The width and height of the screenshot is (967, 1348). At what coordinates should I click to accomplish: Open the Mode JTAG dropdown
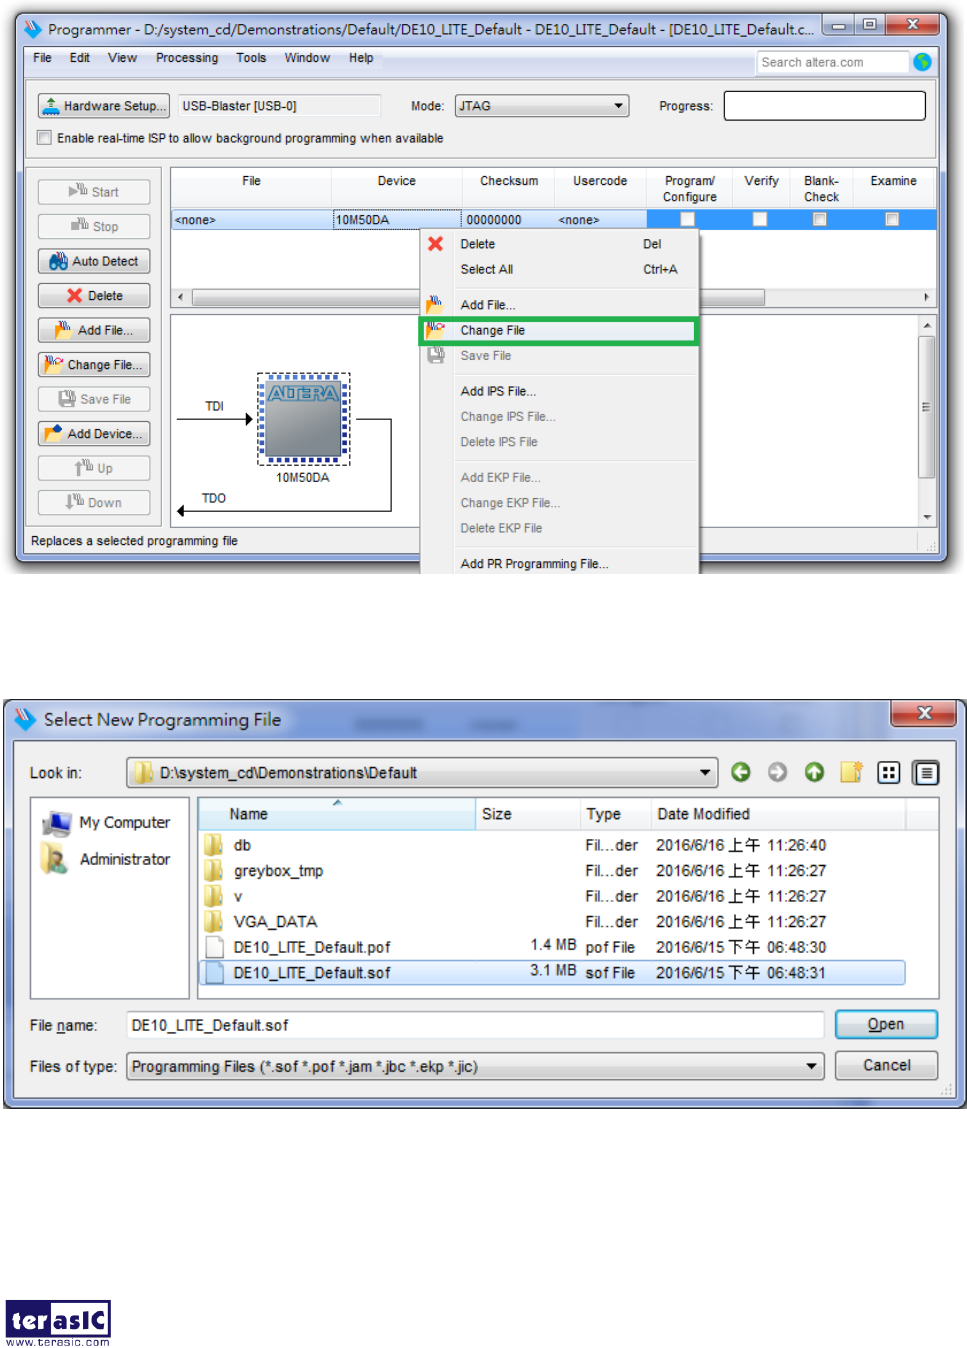click(542, 106)
